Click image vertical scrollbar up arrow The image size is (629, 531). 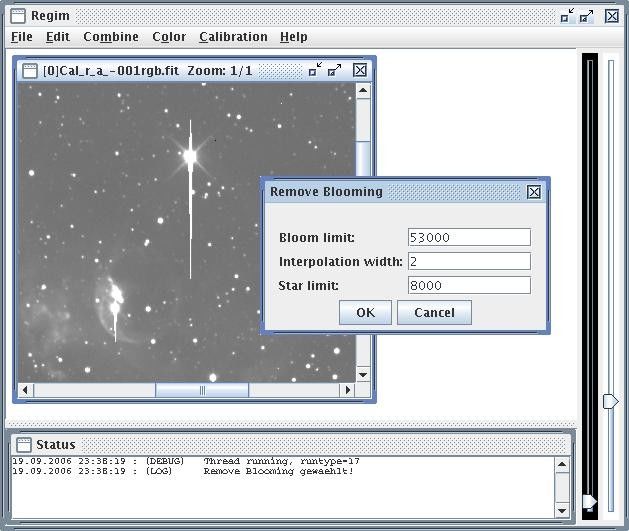coord(363,90)
